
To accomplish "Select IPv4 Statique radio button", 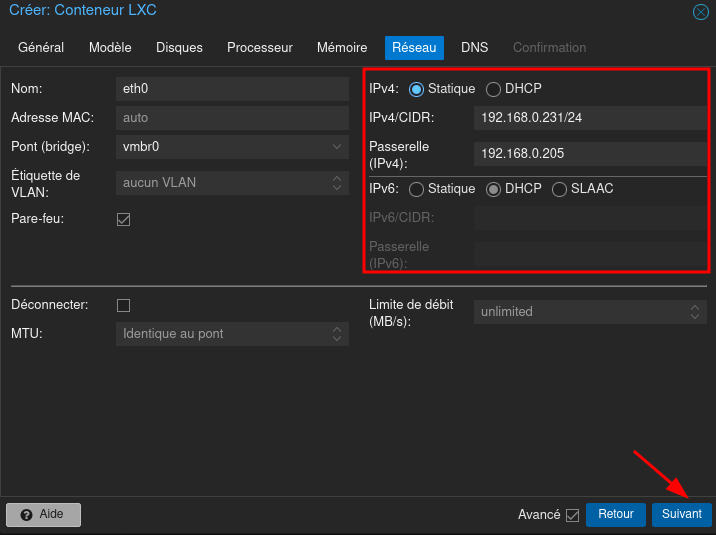I will (416, 89).
